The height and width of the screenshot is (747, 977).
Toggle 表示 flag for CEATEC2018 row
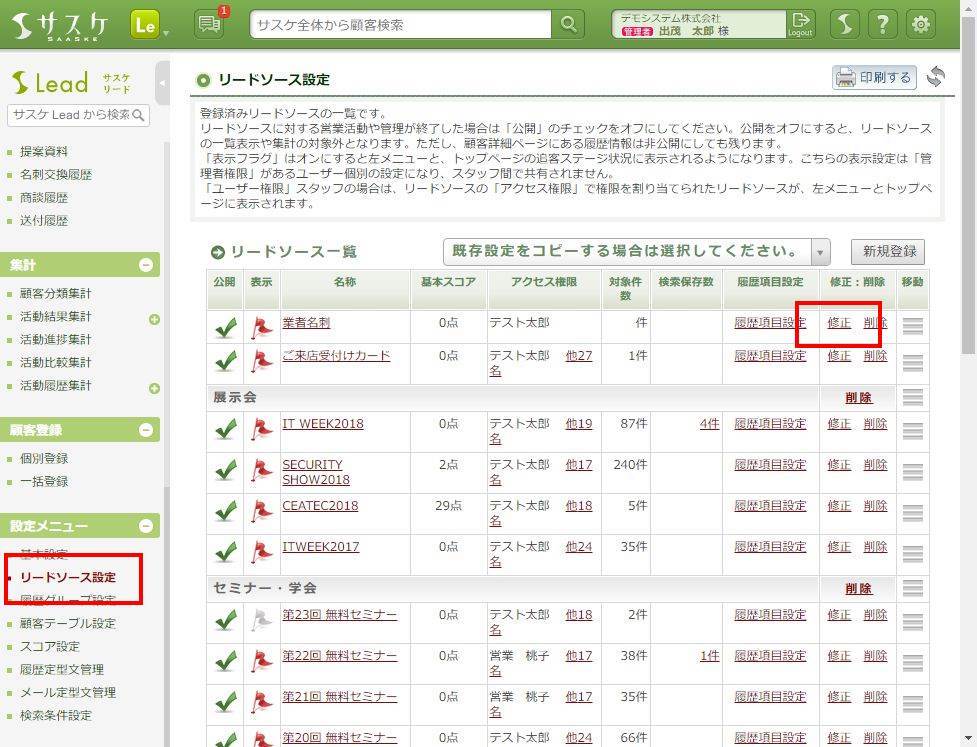(x=261, y=512)
